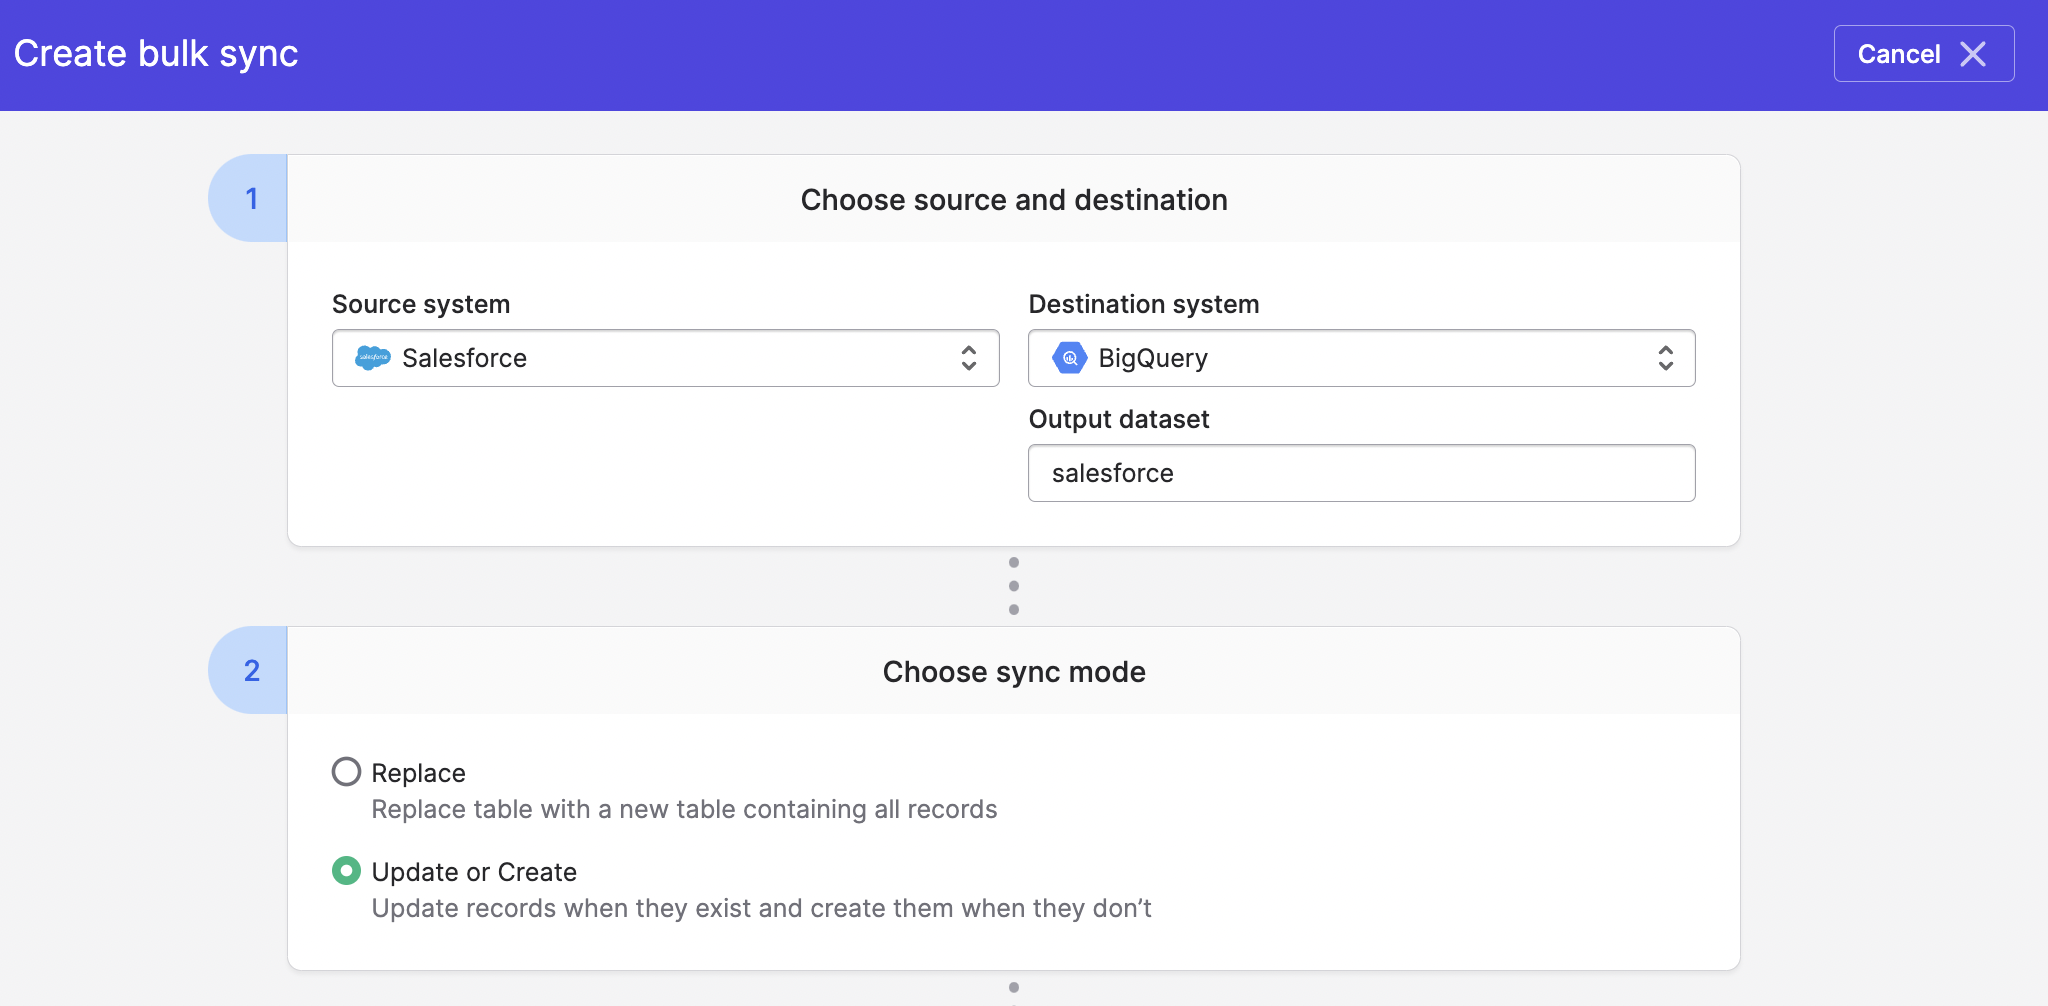Click the 'Choose sync mode' heading
Screen dimensions: 2048x1006
pos(1014,672)
